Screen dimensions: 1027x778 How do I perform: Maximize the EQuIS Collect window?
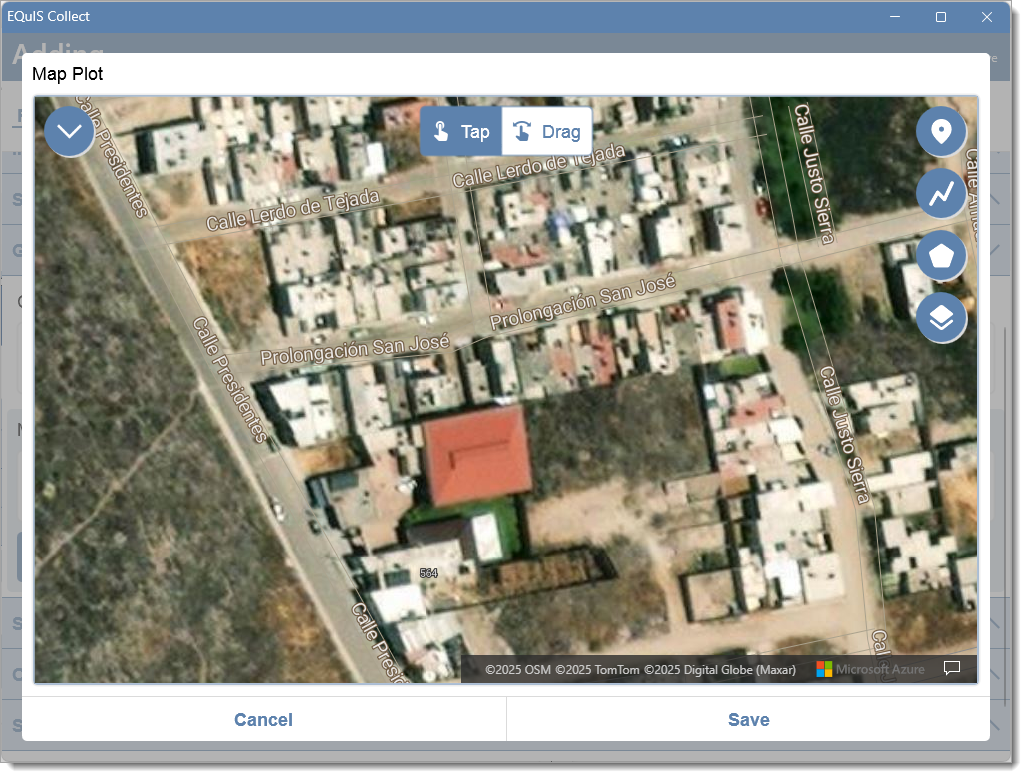coord(941,17)
